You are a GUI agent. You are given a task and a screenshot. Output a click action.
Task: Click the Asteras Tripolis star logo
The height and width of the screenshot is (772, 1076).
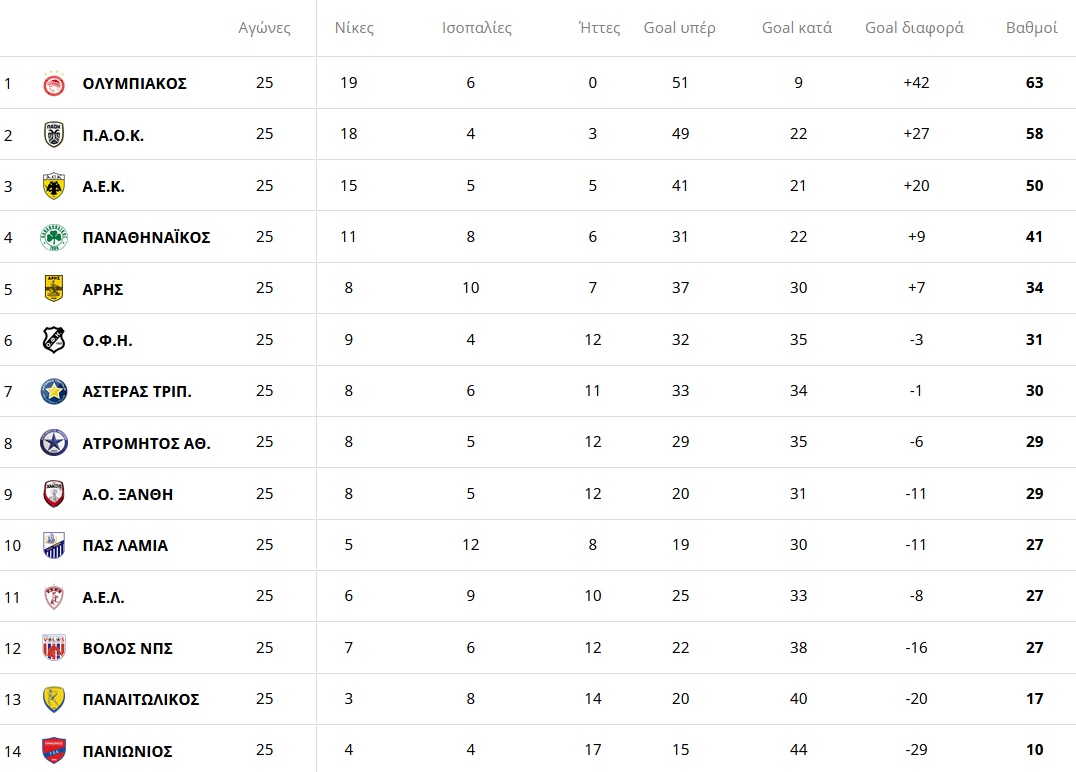click(54, 392)
